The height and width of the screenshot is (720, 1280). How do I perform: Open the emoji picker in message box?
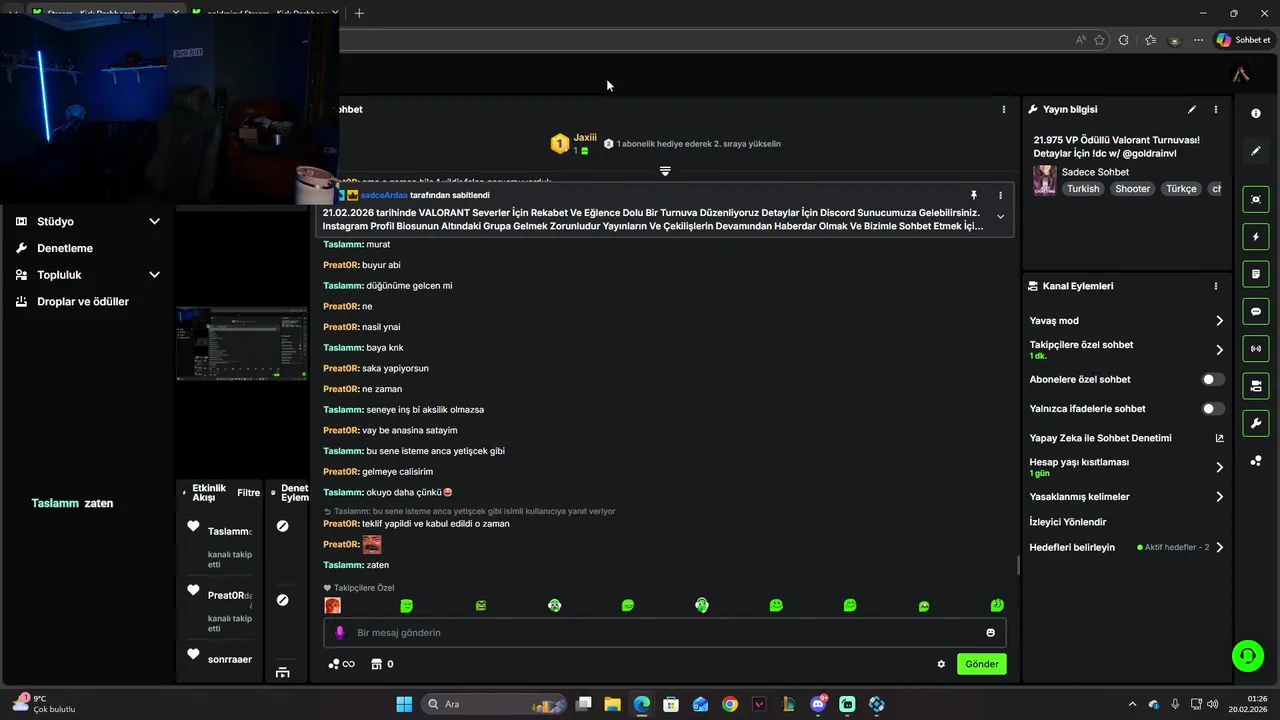tap(991, 632)
